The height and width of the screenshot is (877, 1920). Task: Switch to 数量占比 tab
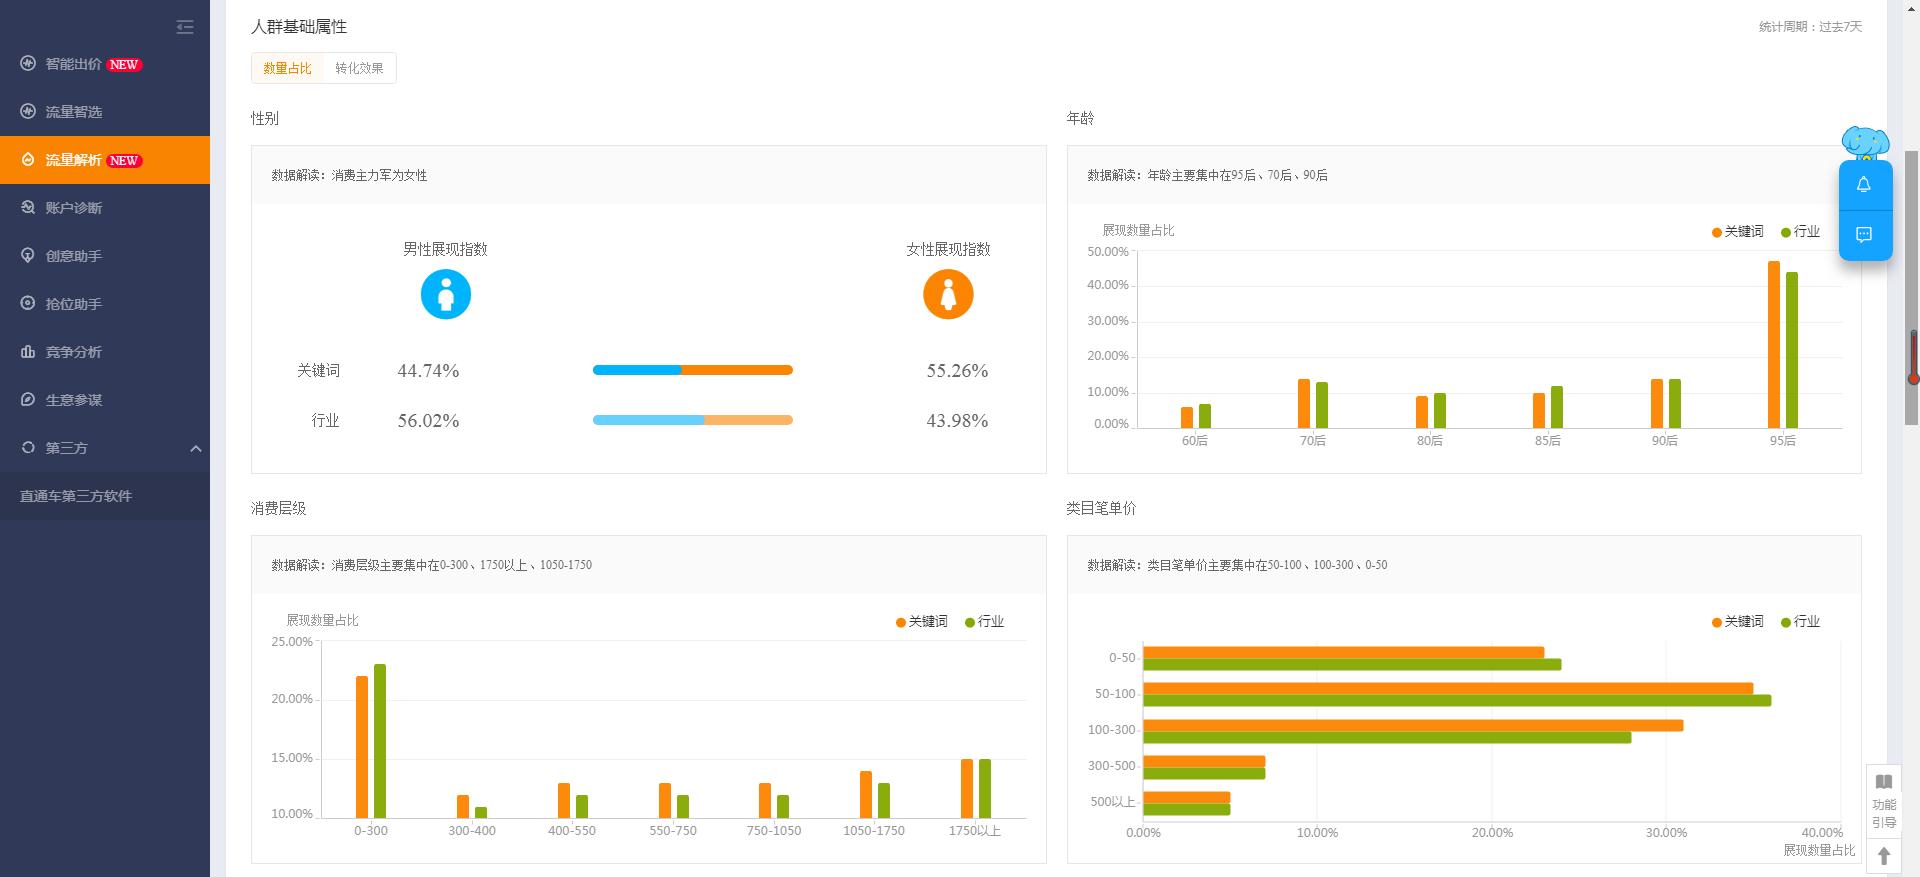click(287, 68)
